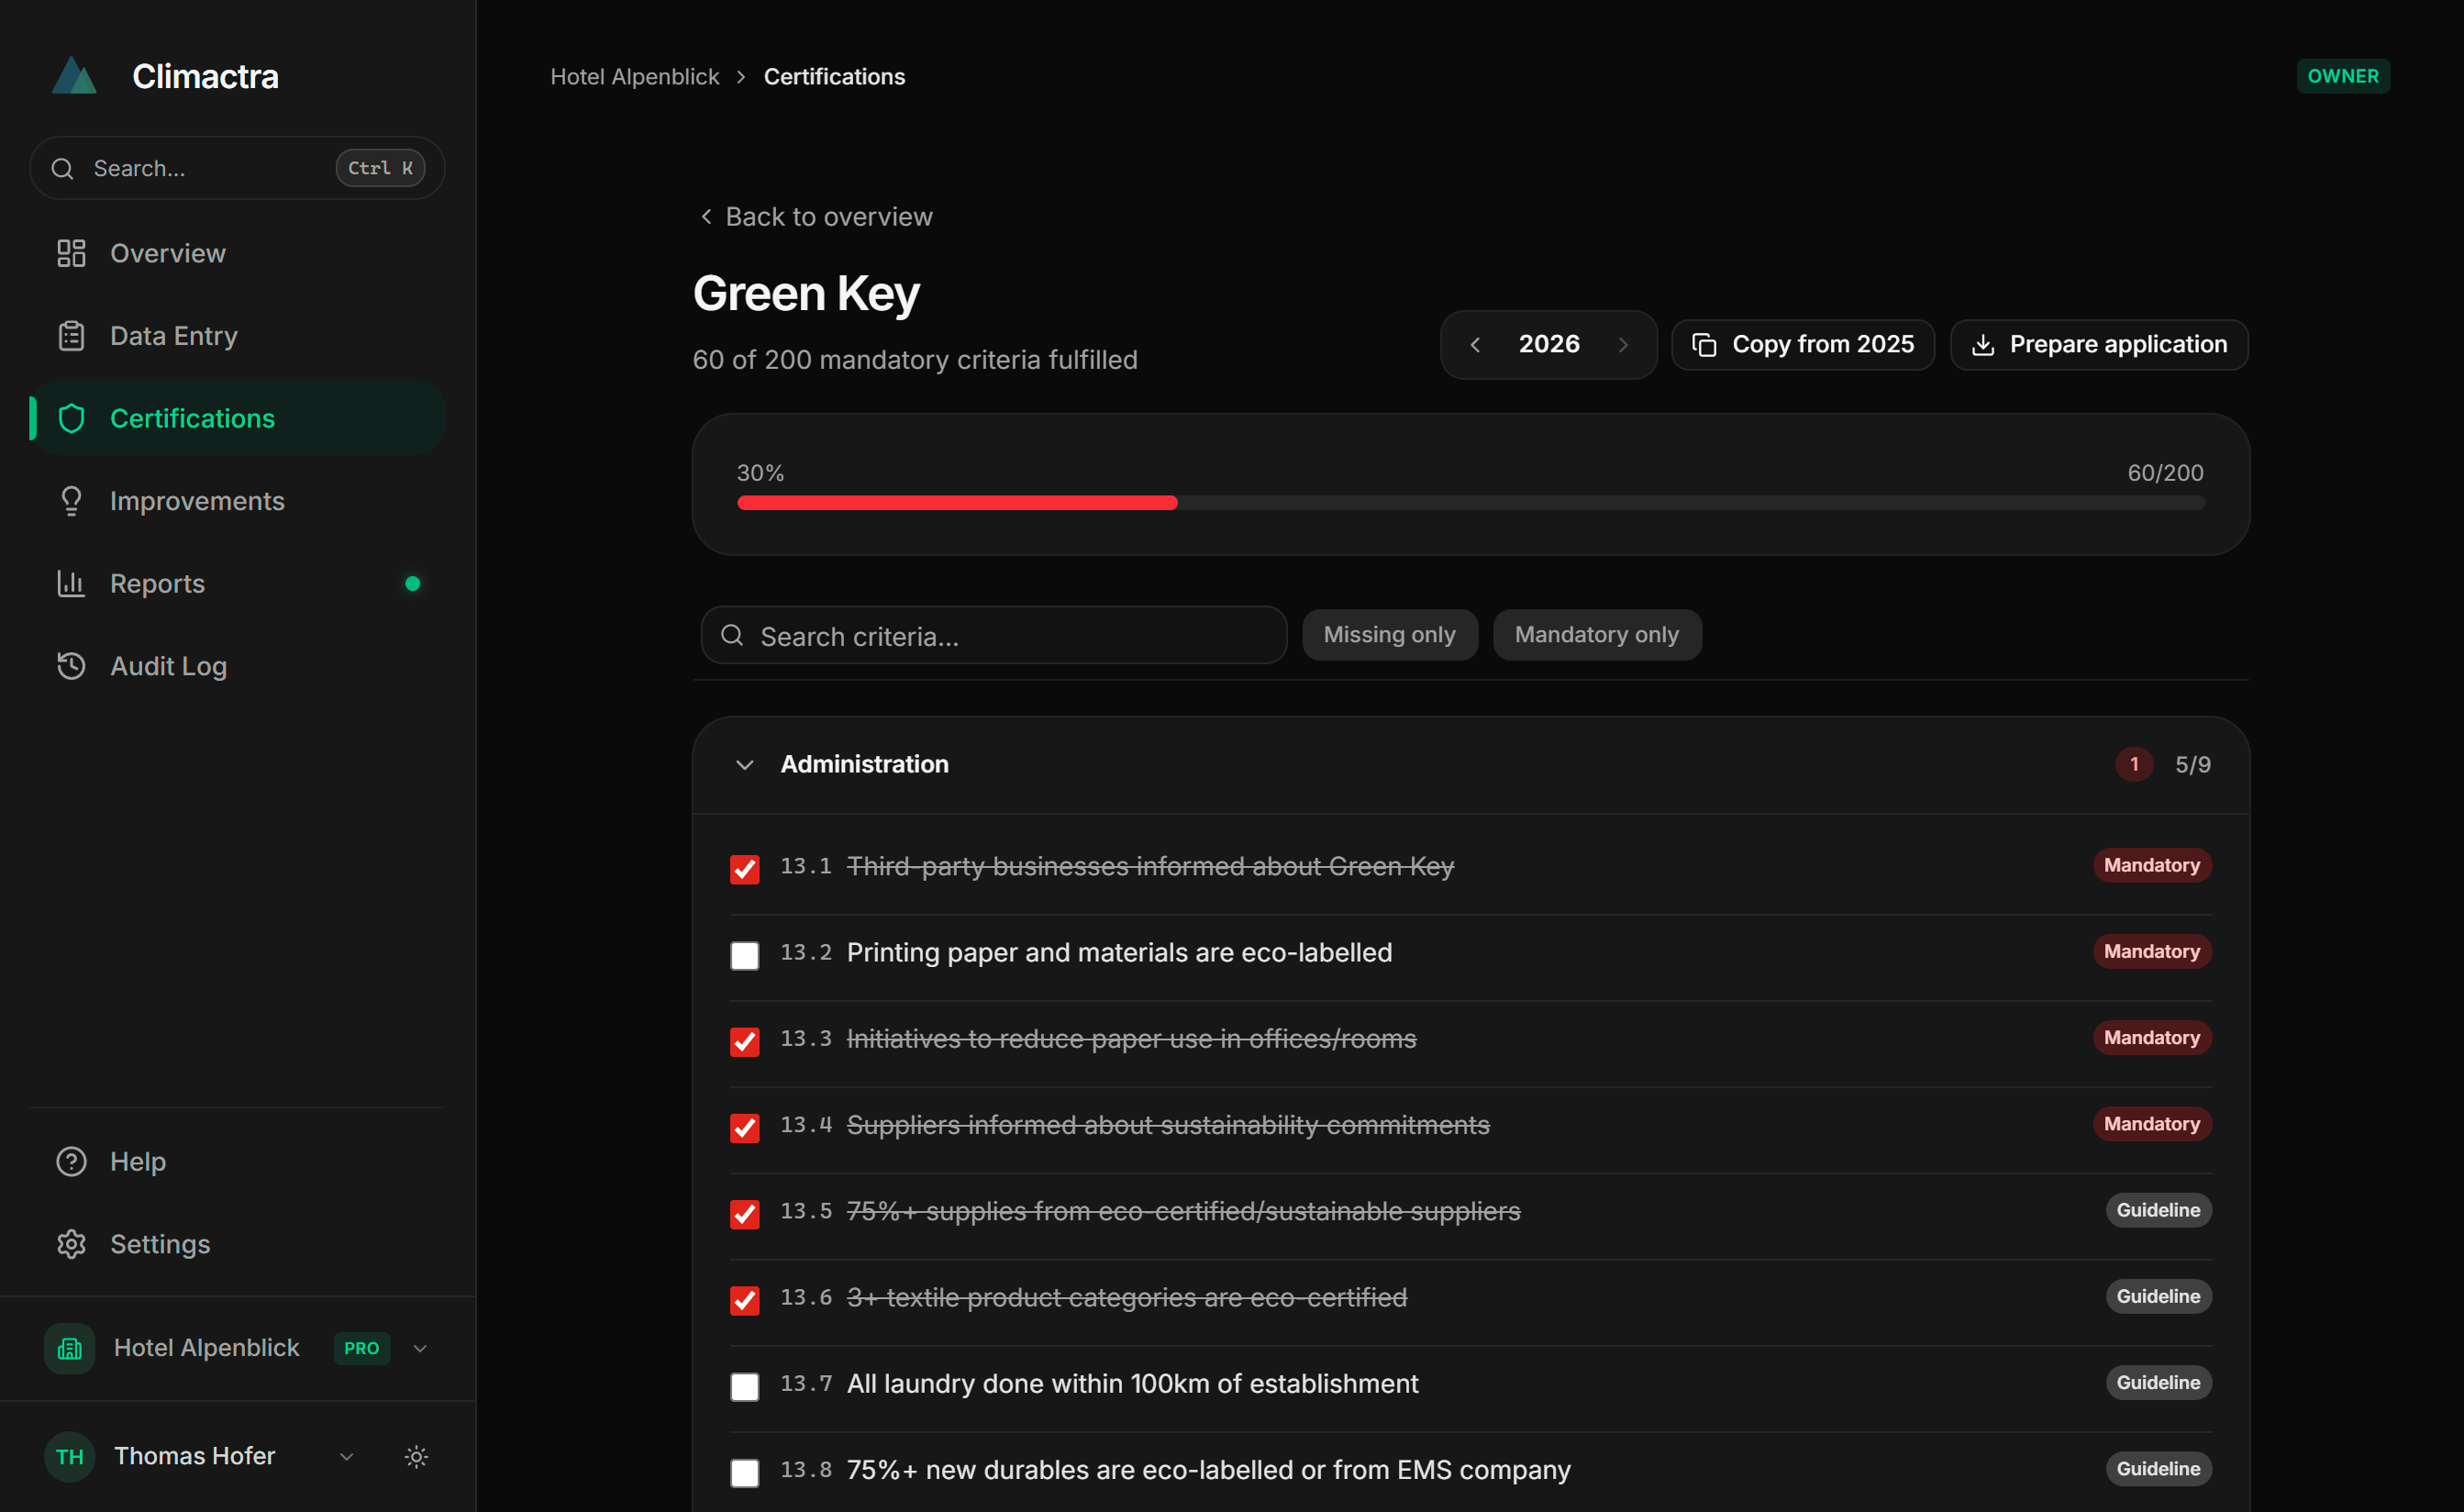Click the search criteria magnifier icon
The image size is (2464, 1512).
pyautogui.click(x=732, y=635)
